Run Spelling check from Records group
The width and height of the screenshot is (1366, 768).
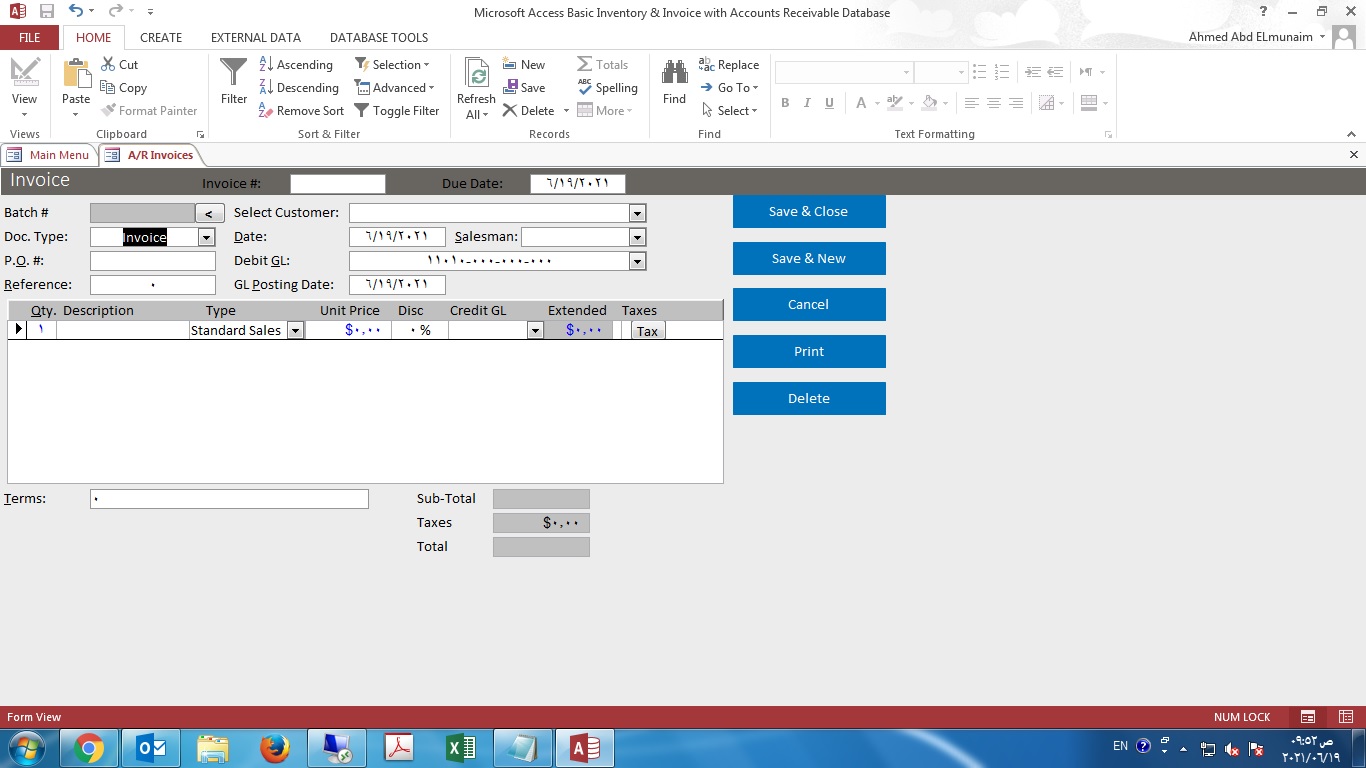point(608,88)
